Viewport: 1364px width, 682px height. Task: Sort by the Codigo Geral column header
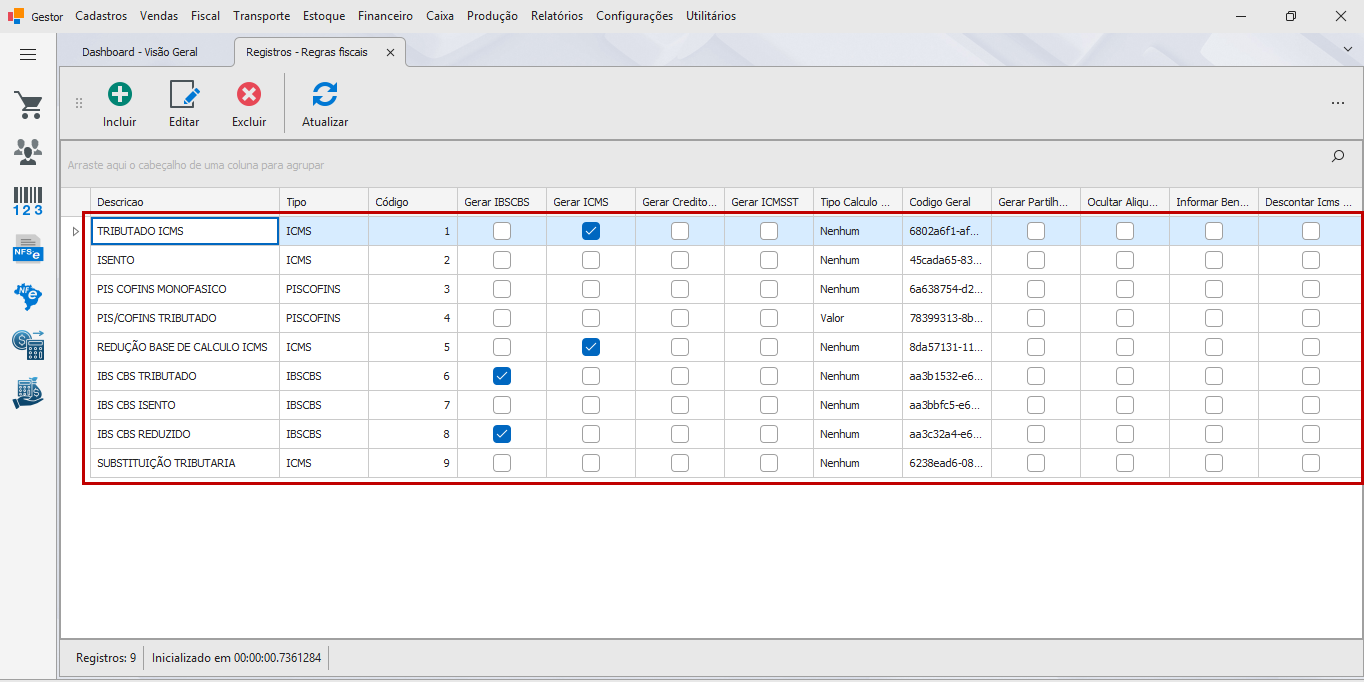(x=947, y=202)
